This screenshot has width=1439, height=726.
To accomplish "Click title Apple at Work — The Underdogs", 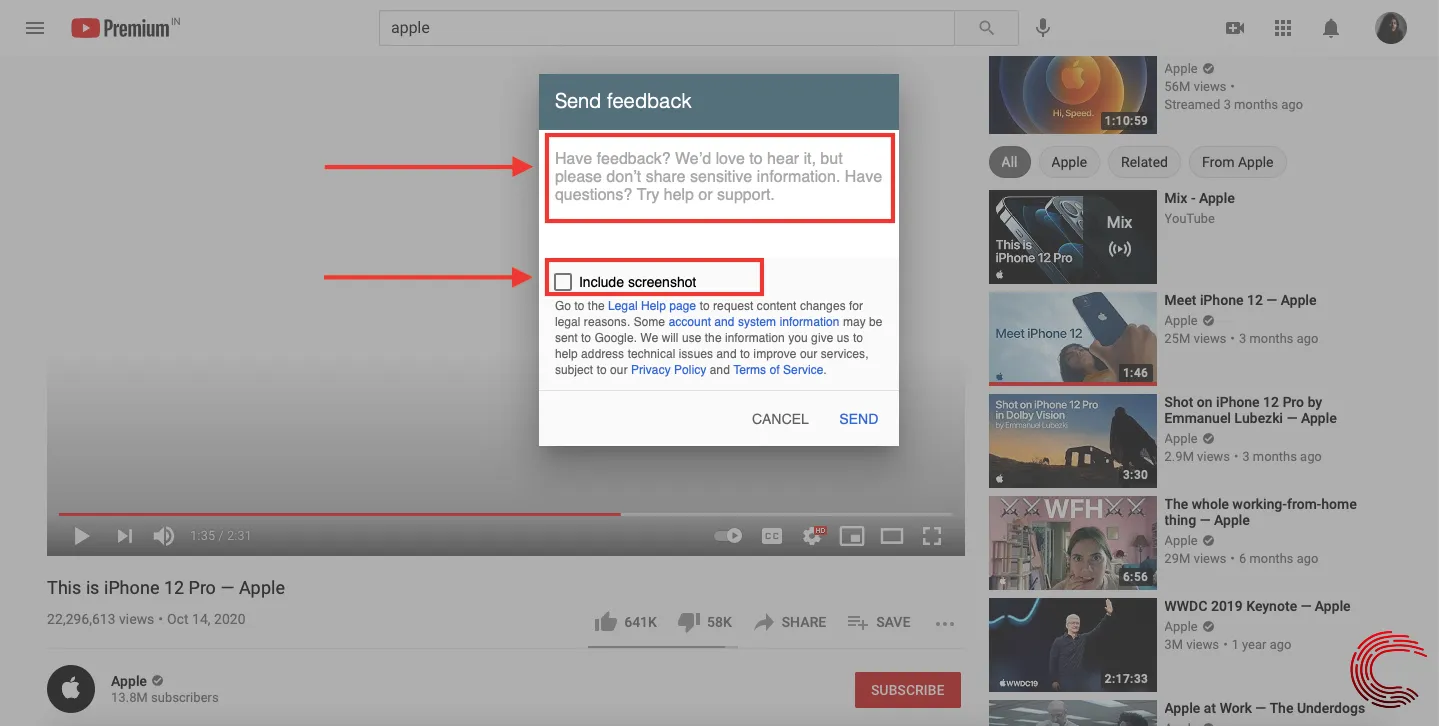I will [x=1264, y=708].
